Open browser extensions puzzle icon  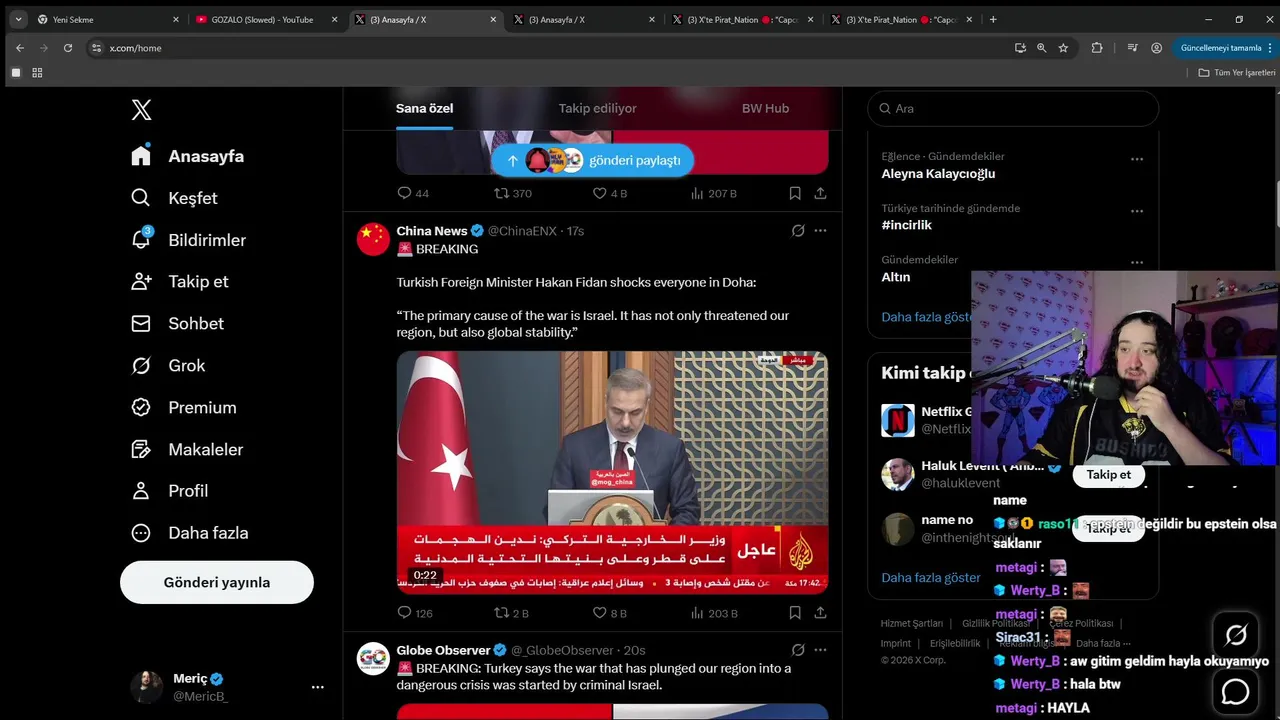click(1097, 48)
